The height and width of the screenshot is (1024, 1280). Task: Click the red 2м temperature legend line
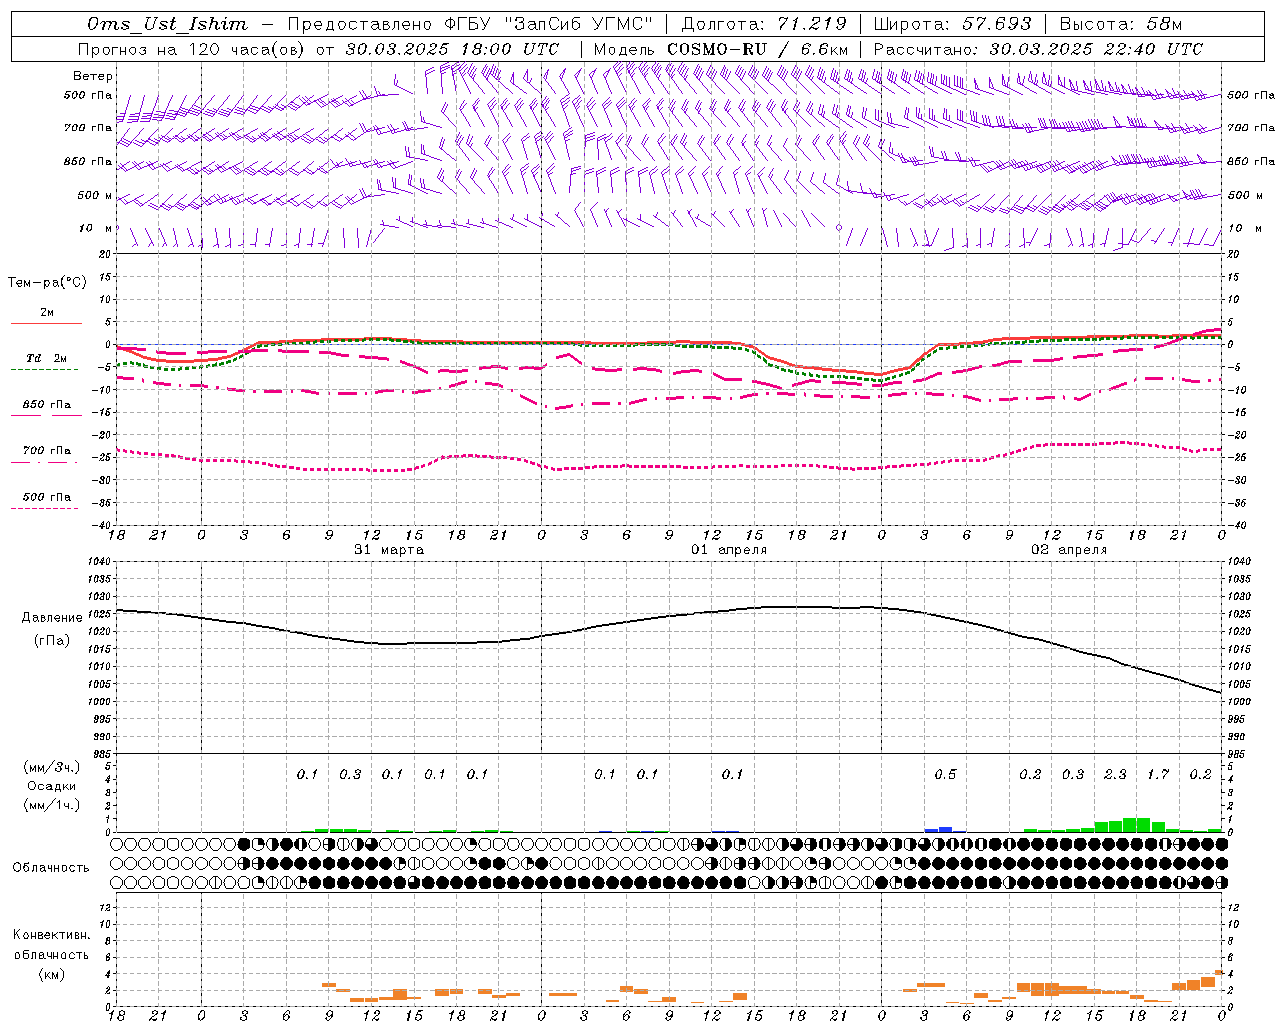[x=46, y=323]
